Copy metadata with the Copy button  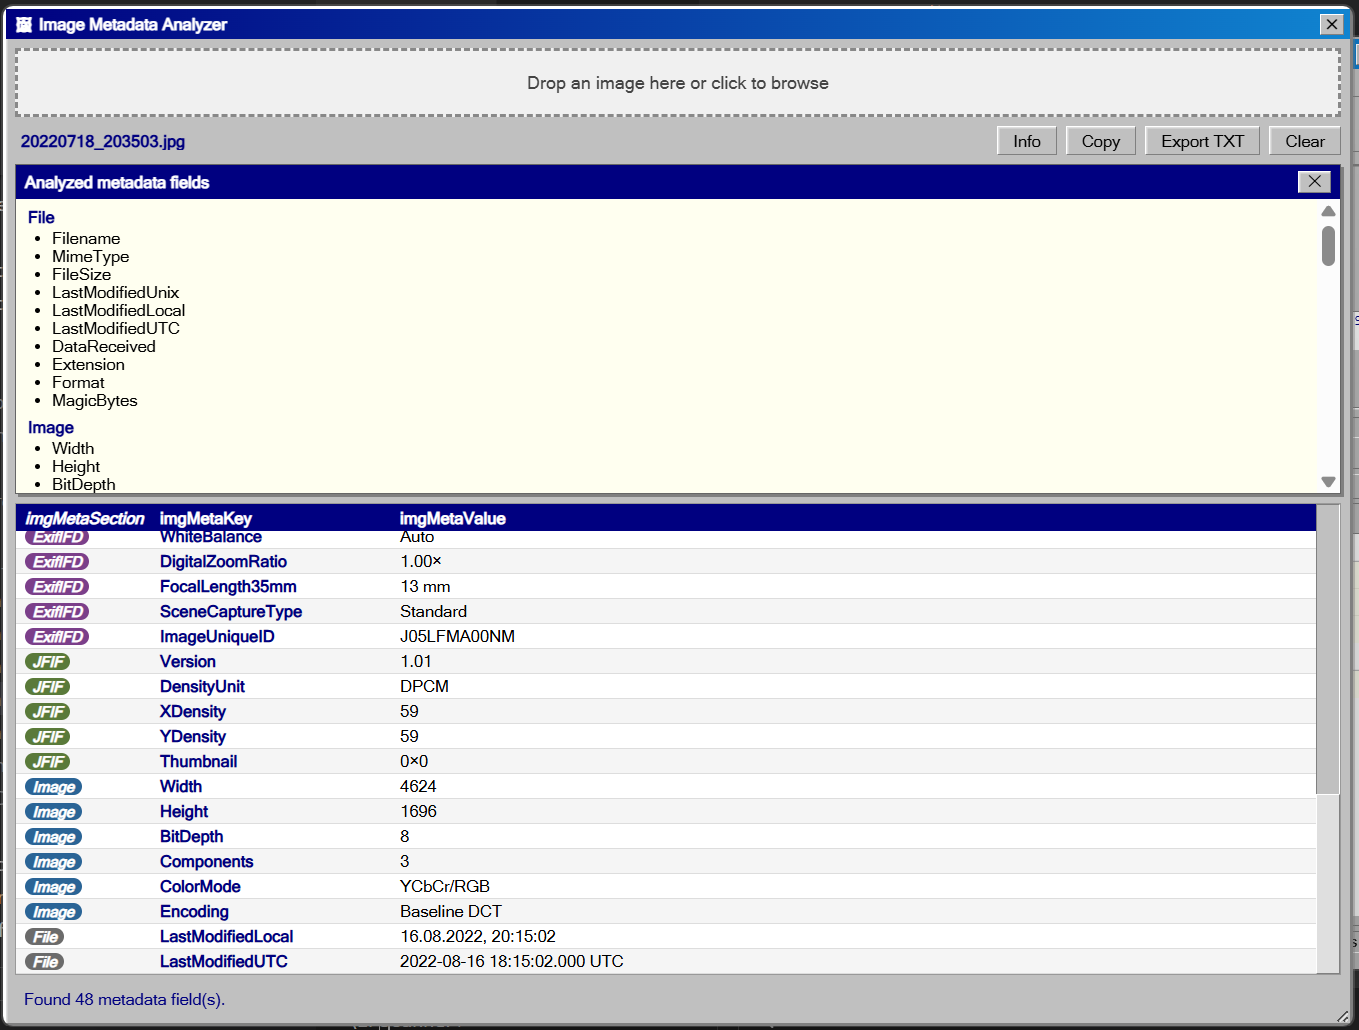click(x=1101, y=141)
